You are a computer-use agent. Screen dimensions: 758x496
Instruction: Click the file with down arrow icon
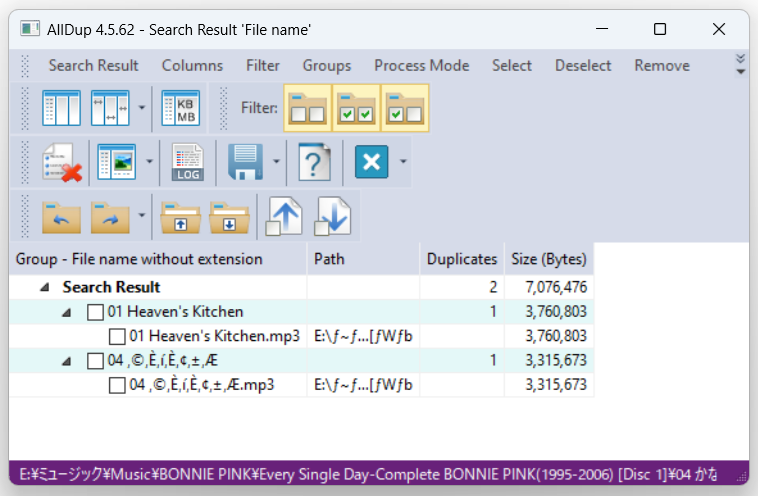(x=333, y=216)
